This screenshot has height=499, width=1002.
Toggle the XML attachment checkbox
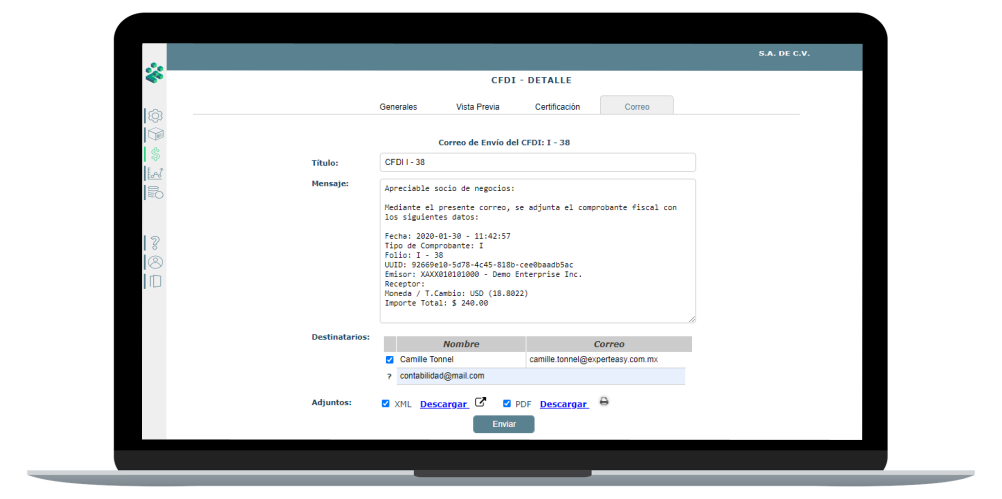[x=386, y=404]
